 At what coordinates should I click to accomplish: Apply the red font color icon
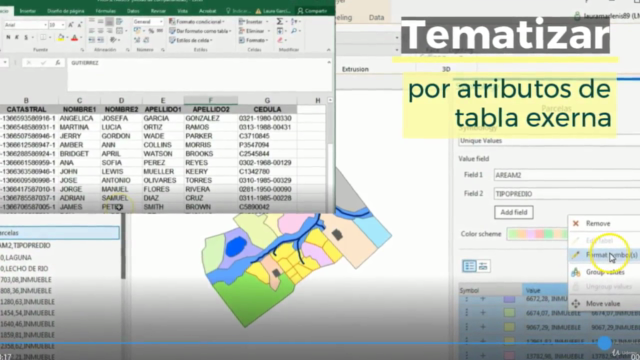(x=74, y=38)
